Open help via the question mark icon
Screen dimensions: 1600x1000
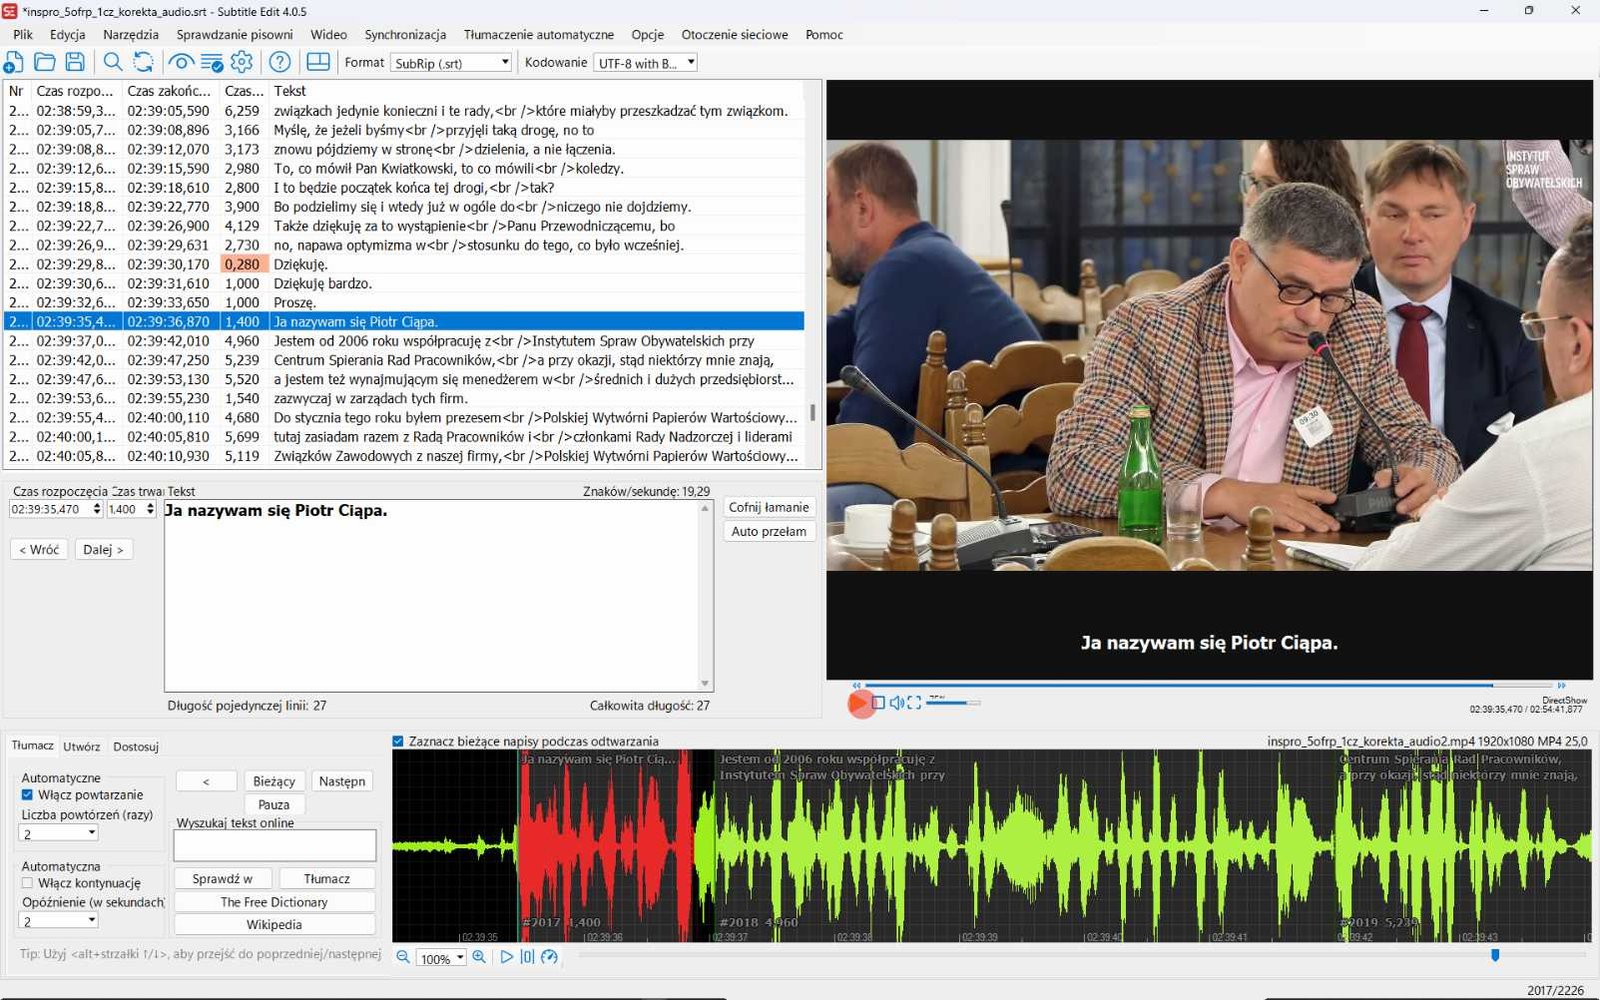coord(280,62)
